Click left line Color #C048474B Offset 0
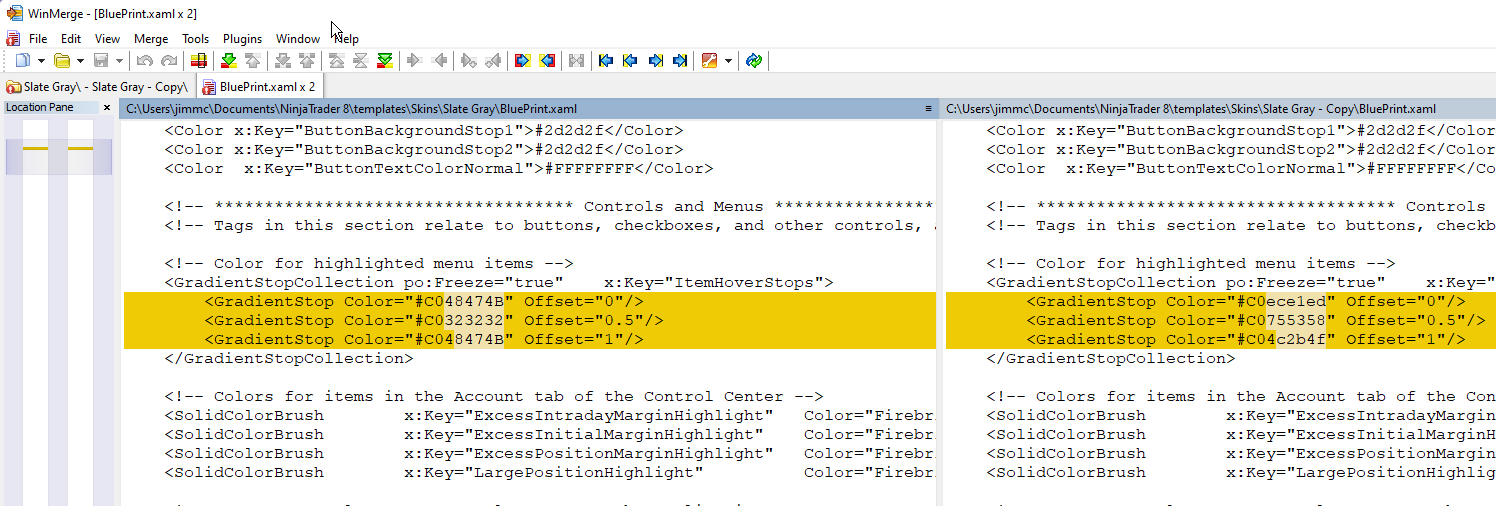 530,302
